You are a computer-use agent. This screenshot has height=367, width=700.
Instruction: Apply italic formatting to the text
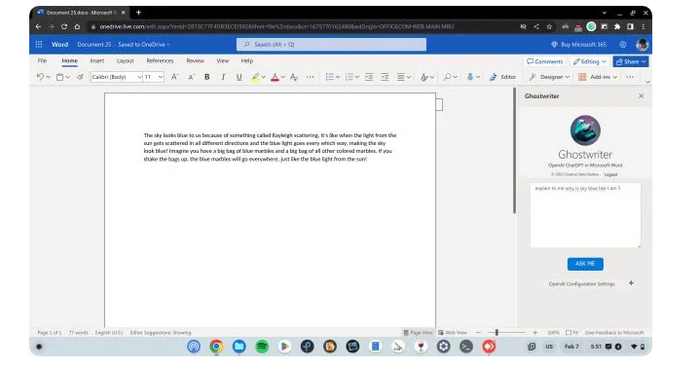tap(223, 77)
